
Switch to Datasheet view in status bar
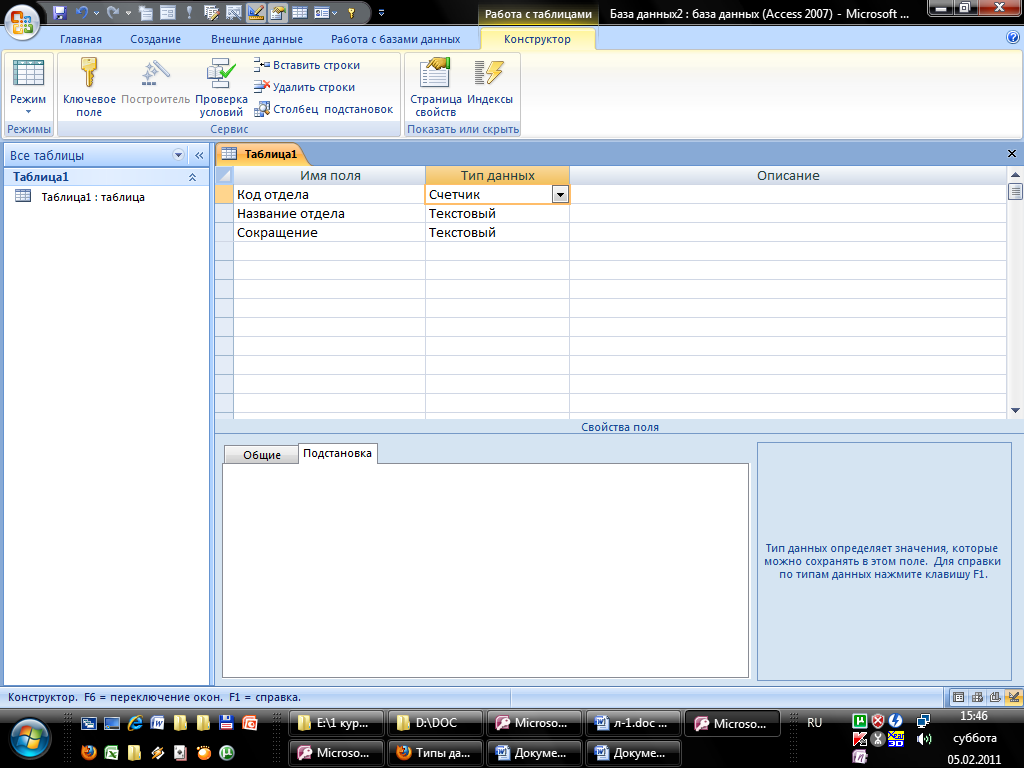[958, 697]
